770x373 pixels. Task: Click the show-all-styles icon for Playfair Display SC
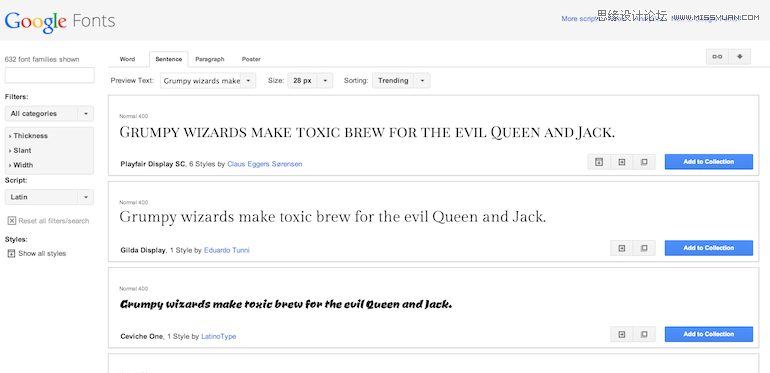(x=599, y=162)
